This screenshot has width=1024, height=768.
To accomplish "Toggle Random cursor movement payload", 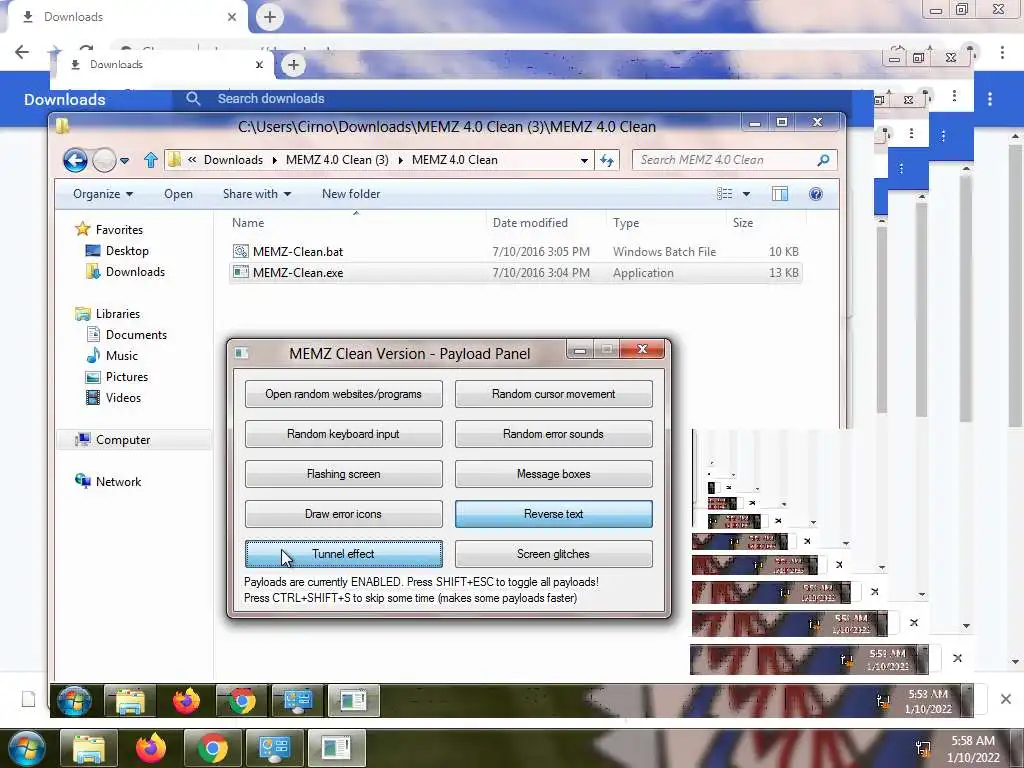I will pos(554,394).
